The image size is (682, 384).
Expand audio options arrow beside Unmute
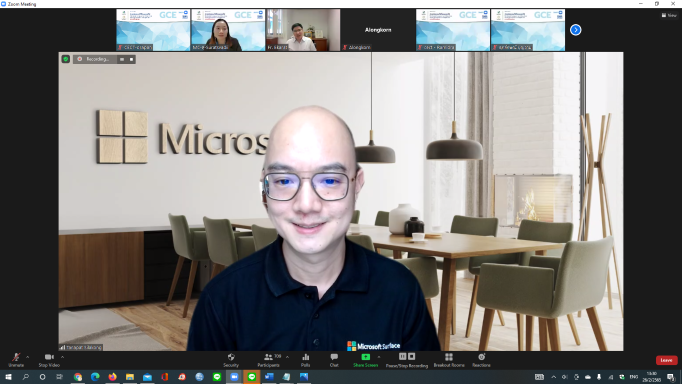click(x=27, y=357)
